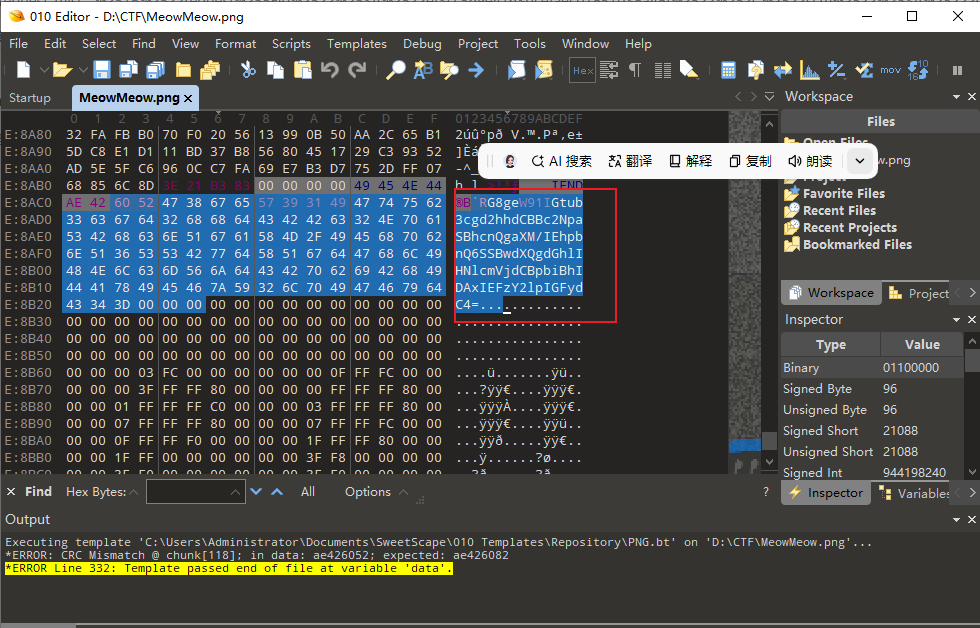The height and width of the screenshot is (628, 980).
Task: Click the Copy icon in toolbar
Action: pyautogui.click(x=276, y=70)
